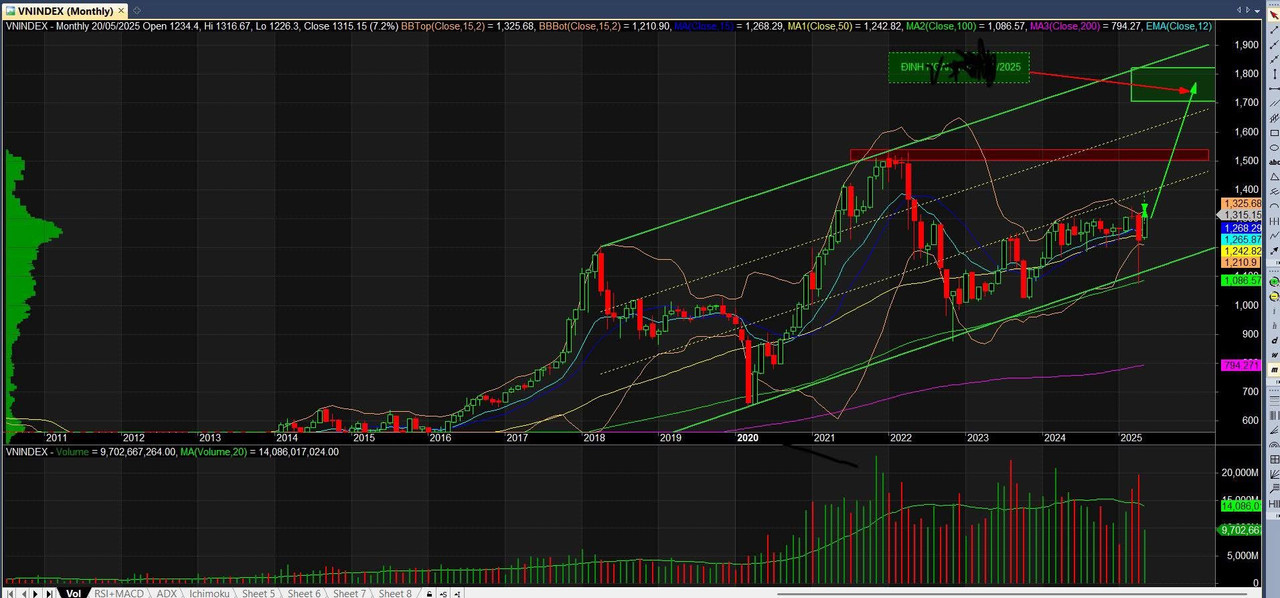1280x598 pixels.
Task: Open the Sheet 5 tab
Action: click(x=258, y=593)
